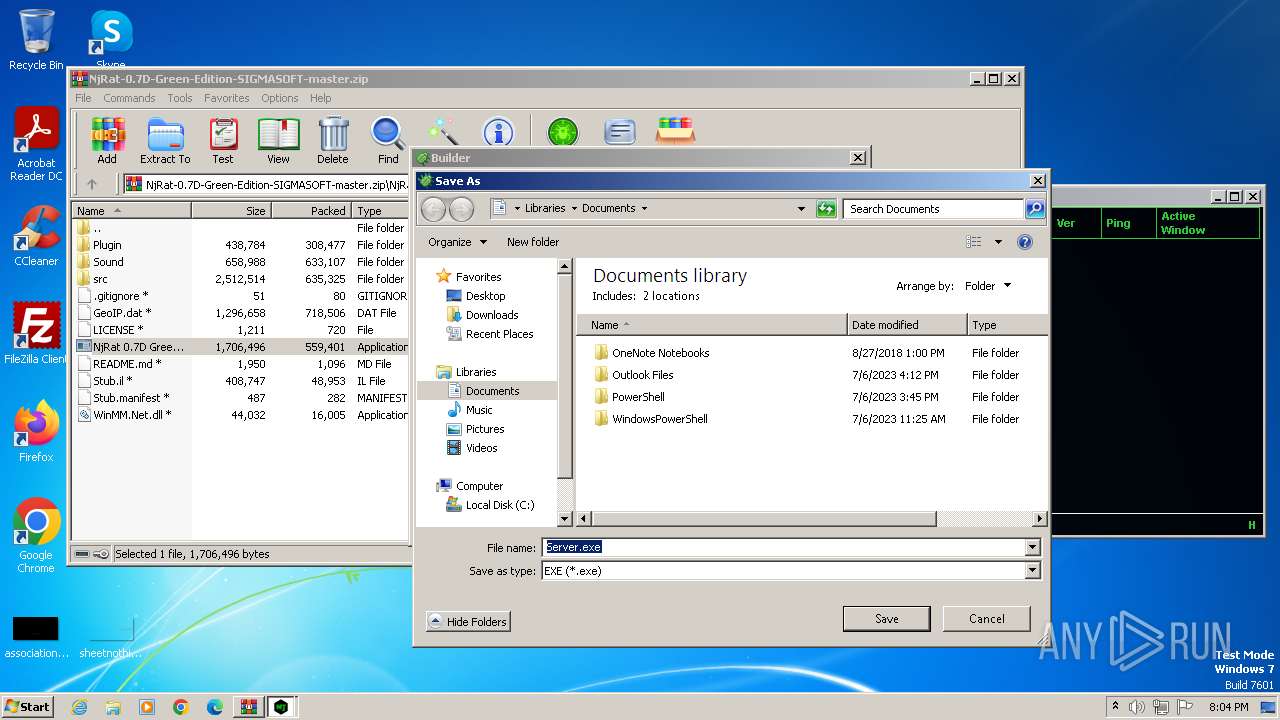Click the change view icon in Save As
The image size is (1280, 720).
[x=974, y=242]
